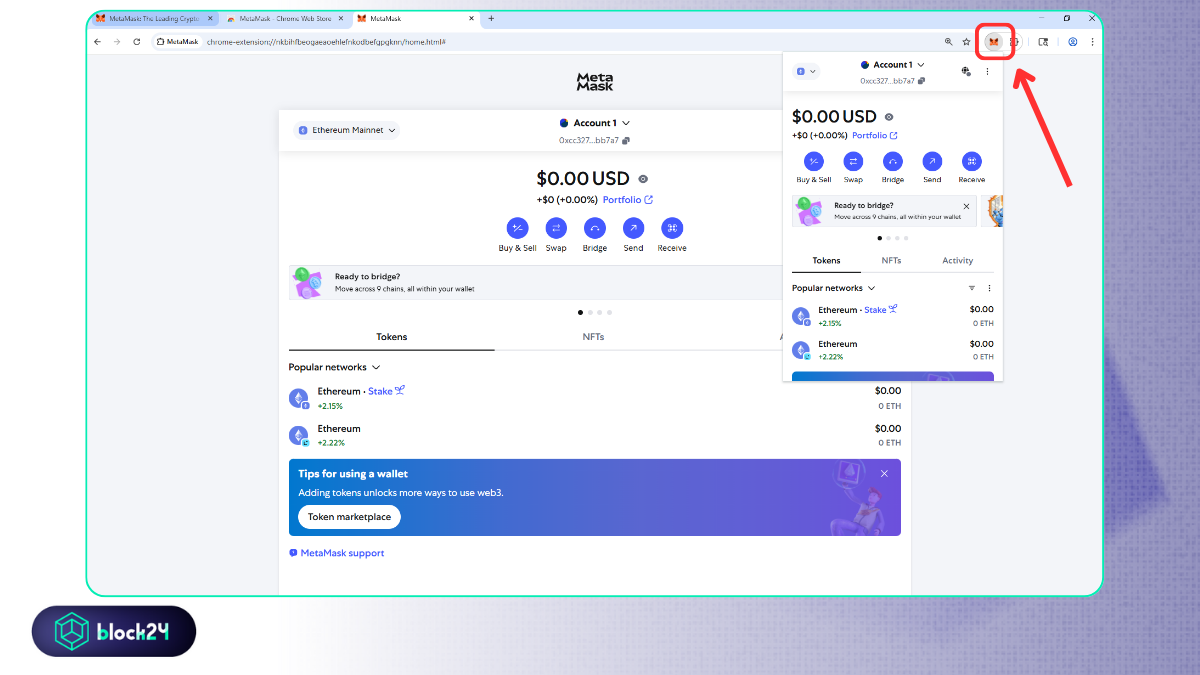Click token filter icon in popup

point(972,288)
